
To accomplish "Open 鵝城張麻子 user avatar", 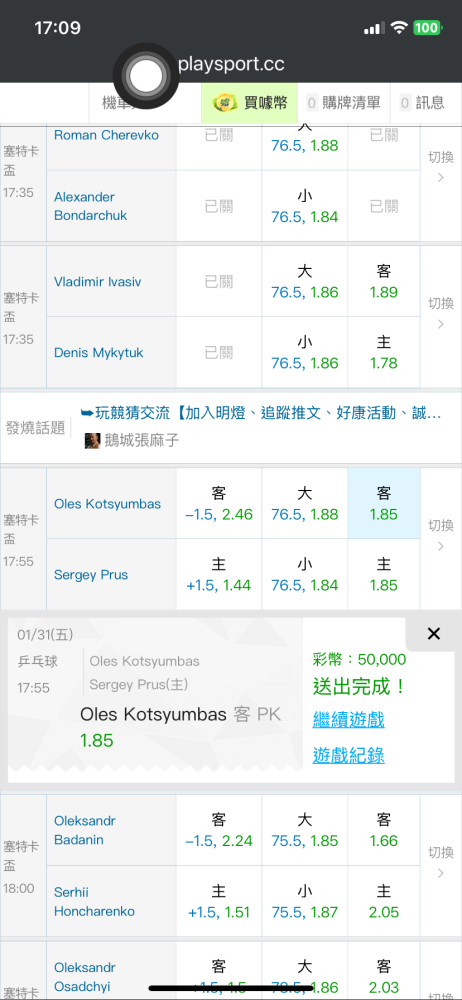I will tap(93, 441).
